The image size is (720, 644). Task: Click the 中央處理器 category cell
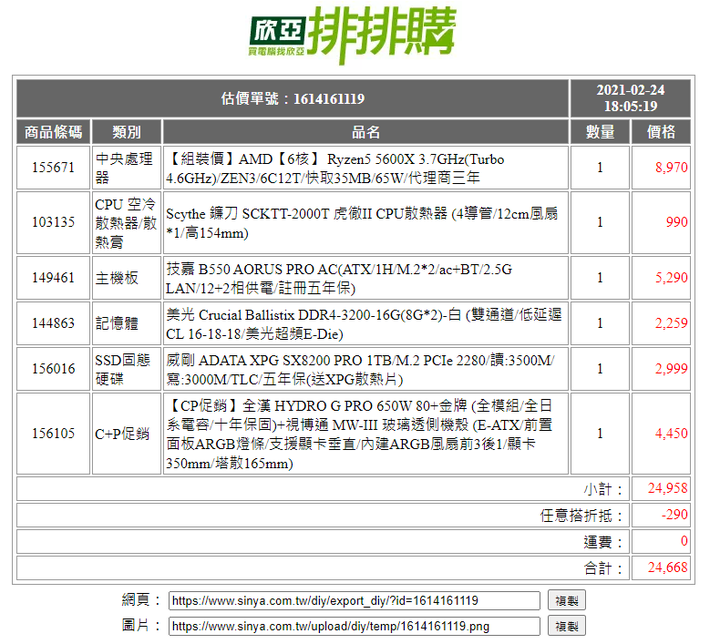click(127, 168)
